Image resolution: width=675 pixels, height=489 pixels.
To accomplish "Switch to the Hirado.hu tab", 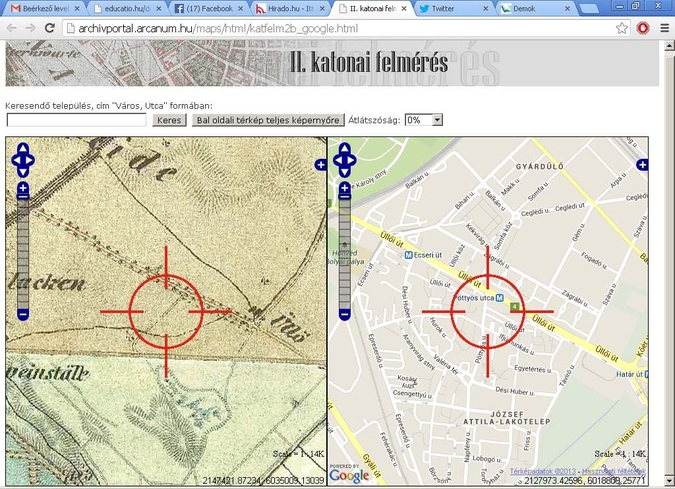I will [290, 8].
